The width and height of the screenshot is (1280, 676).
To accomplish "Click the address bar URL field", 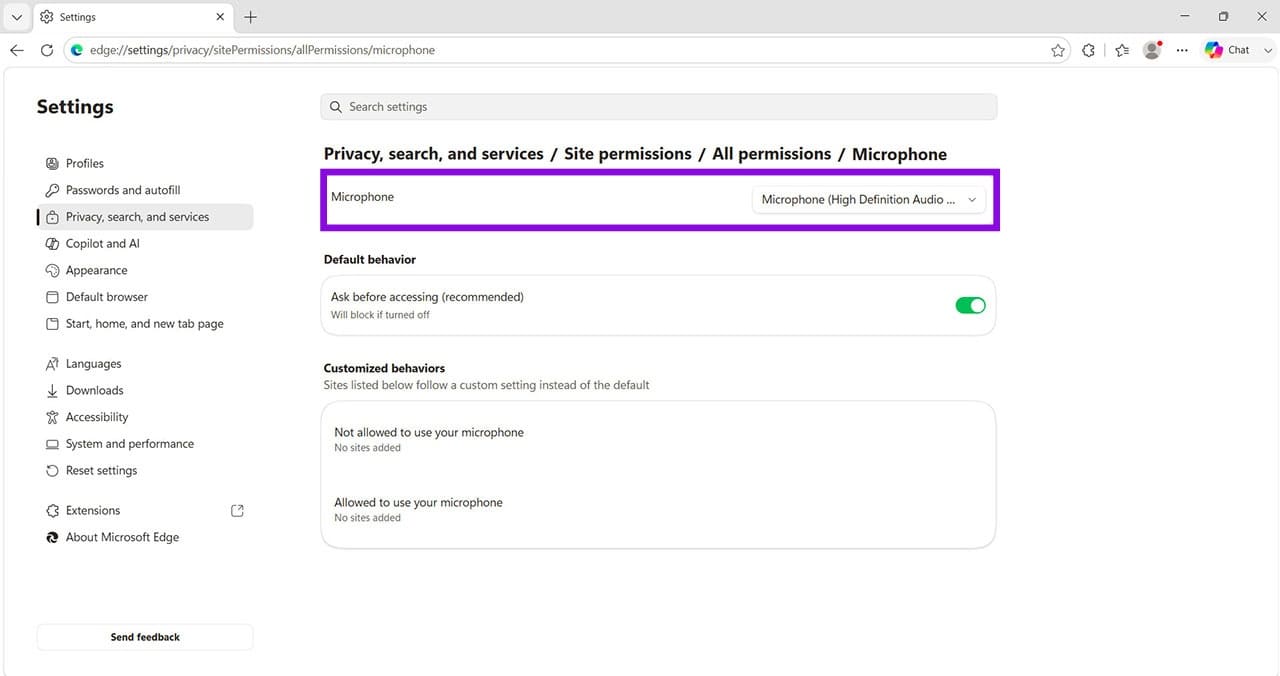I will click(565, 50).
